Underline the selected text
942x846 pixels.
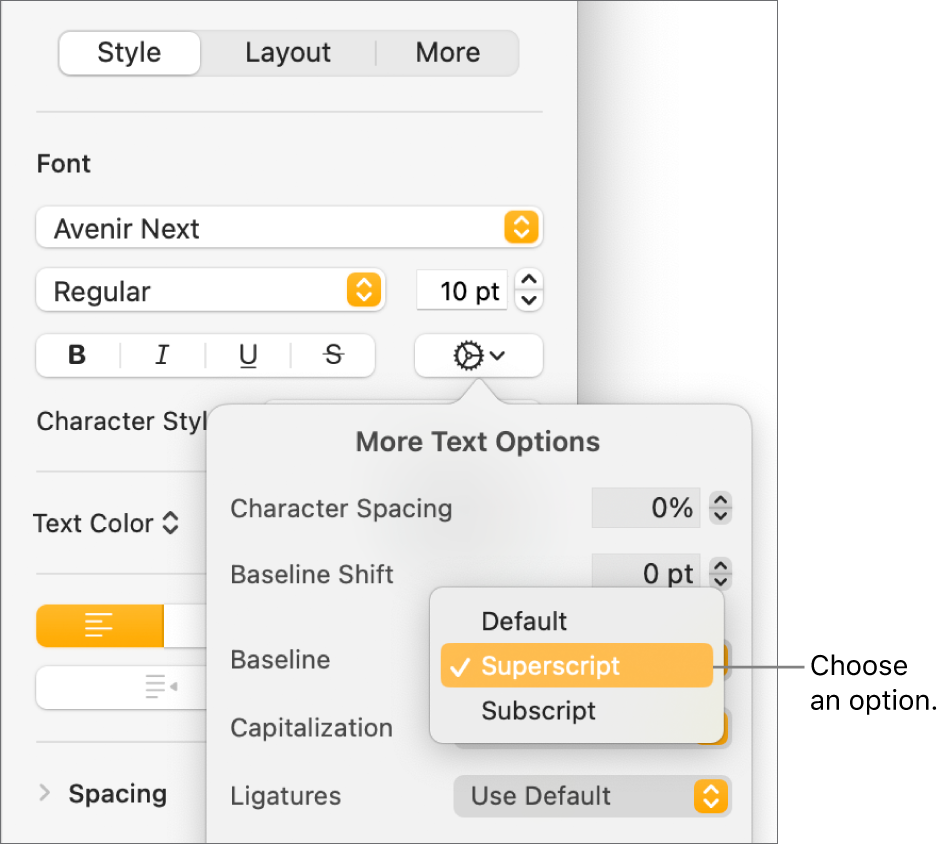(x=248, y=355)
